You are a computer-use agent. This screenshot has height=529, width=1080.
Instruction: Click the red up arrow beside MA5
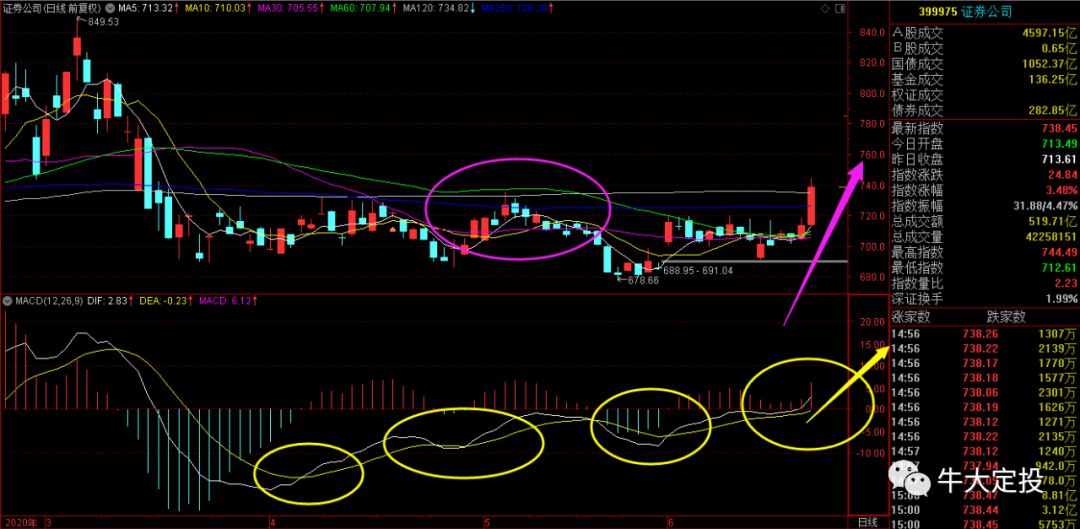(178, 8)
